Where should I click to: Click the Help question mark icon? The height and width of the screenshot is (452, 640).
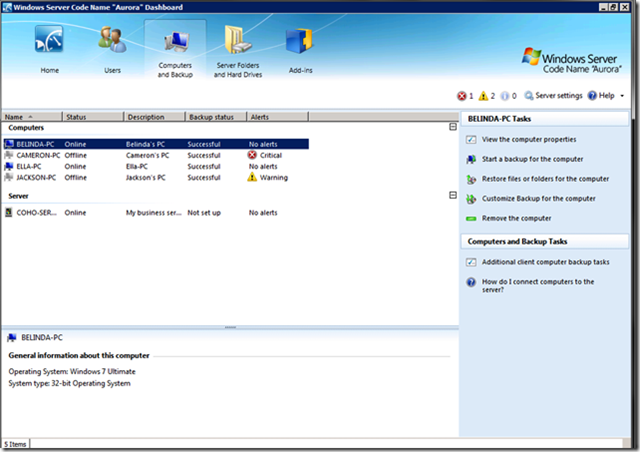(594, 96)
